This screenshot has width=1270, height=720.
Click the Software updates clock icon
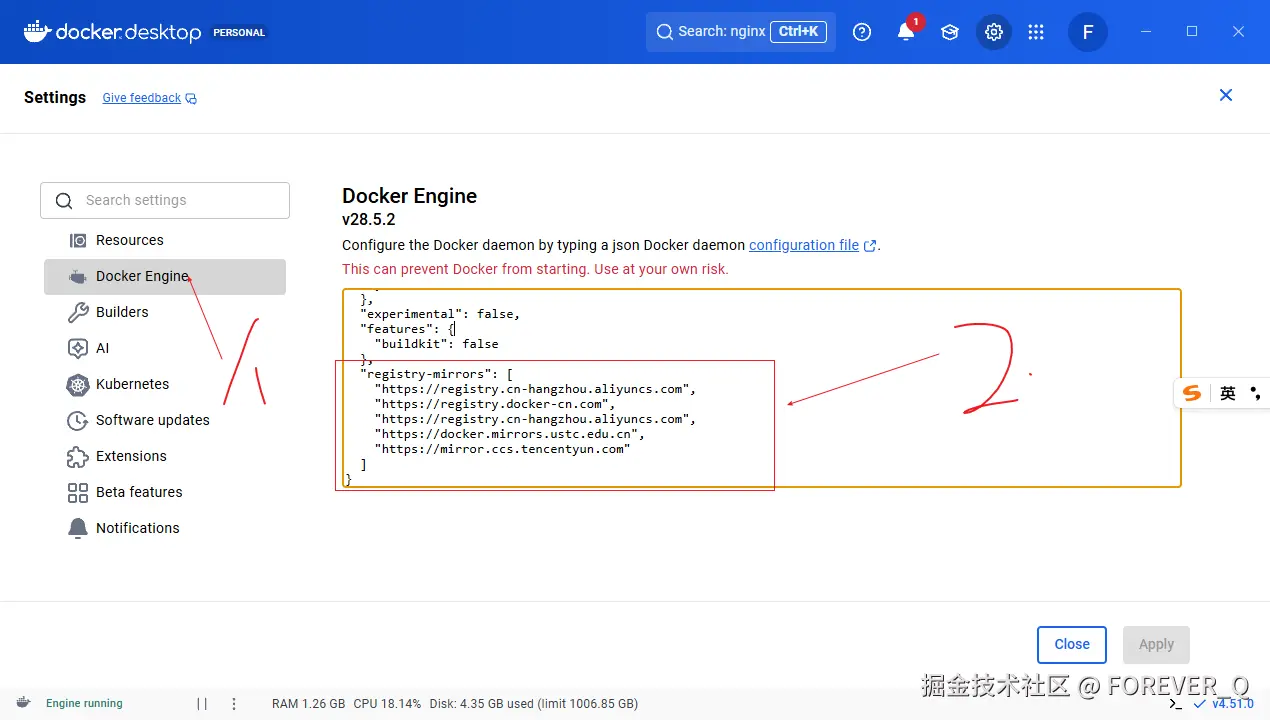click(x=78, y=420)
